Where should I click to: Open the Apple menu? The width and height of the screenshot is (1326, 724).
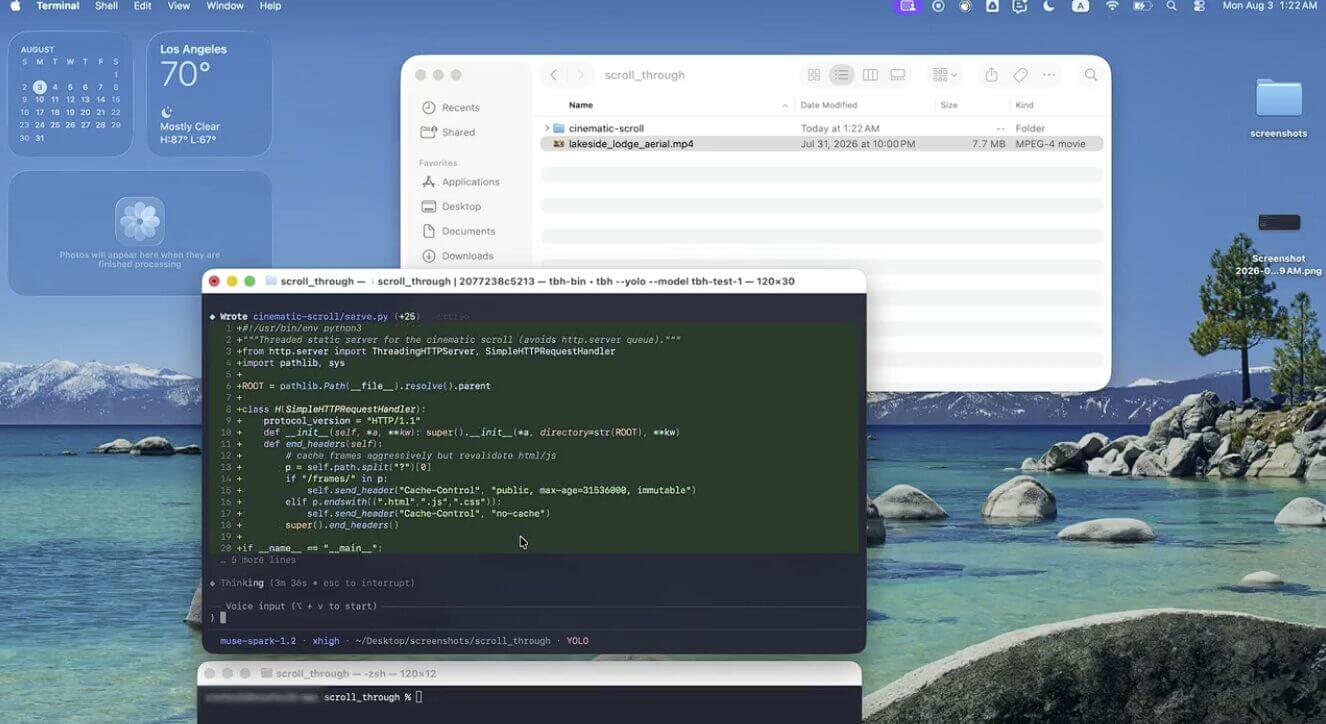(15, 6)
